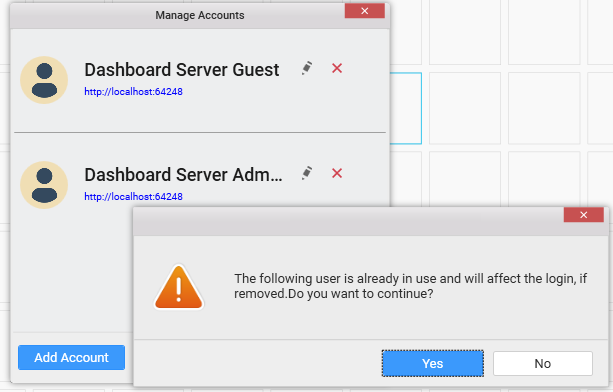
Task: Select the Dashboard Server Adm… avatar
Action: 44,185
